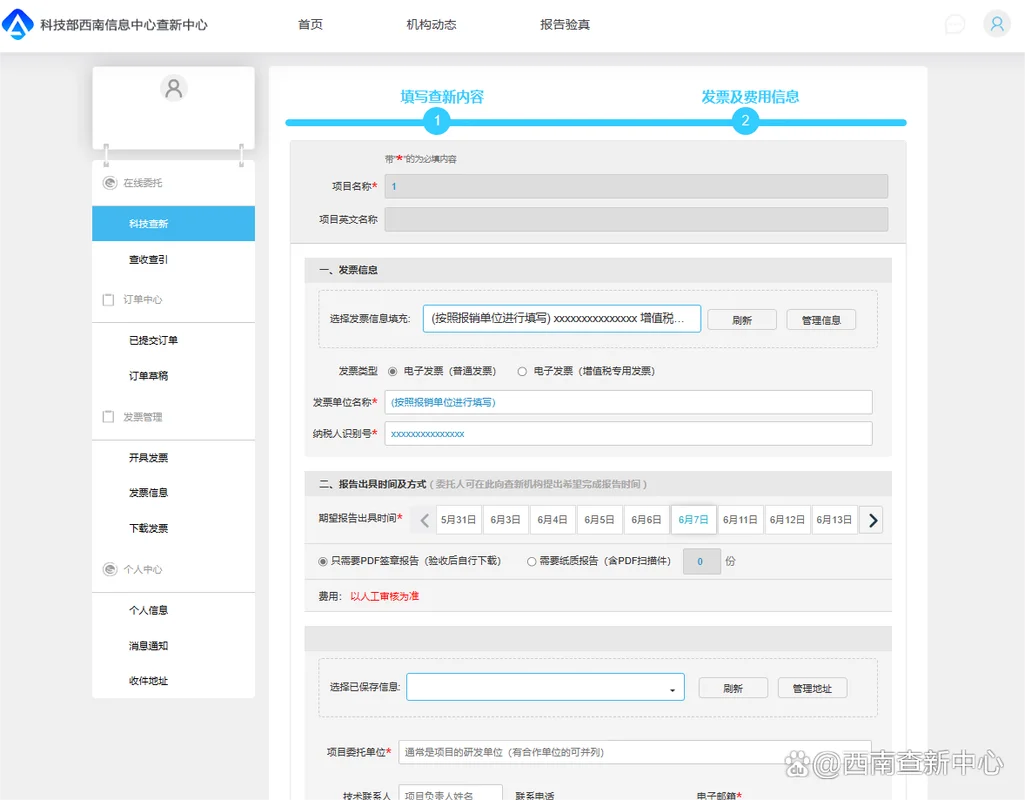Open 消息通知 in the sidebar

coord(148,646)
